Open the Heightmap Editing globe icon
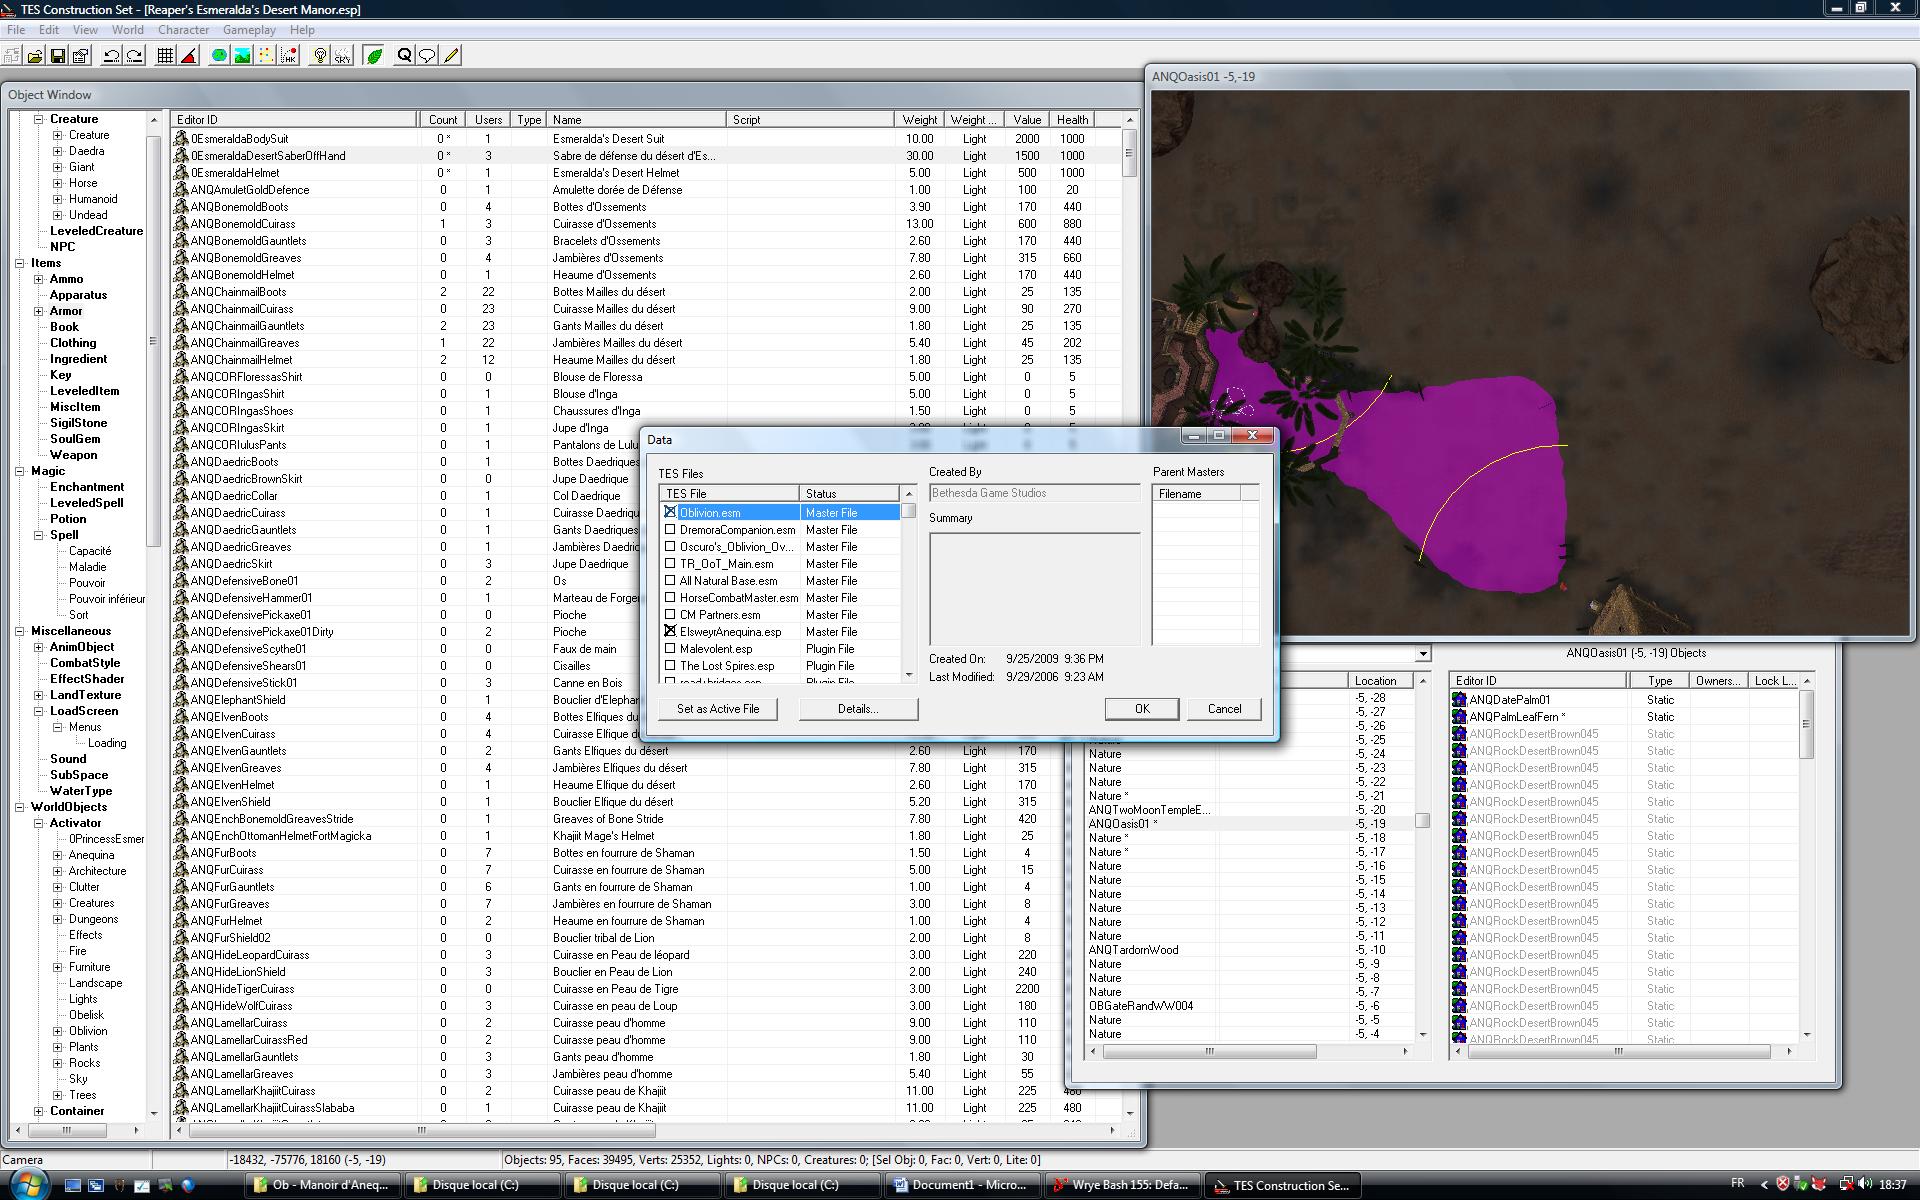Image resolution: width=1920 pixels, height=1200 pixels. pyautogui.click(x=219, y=56)
